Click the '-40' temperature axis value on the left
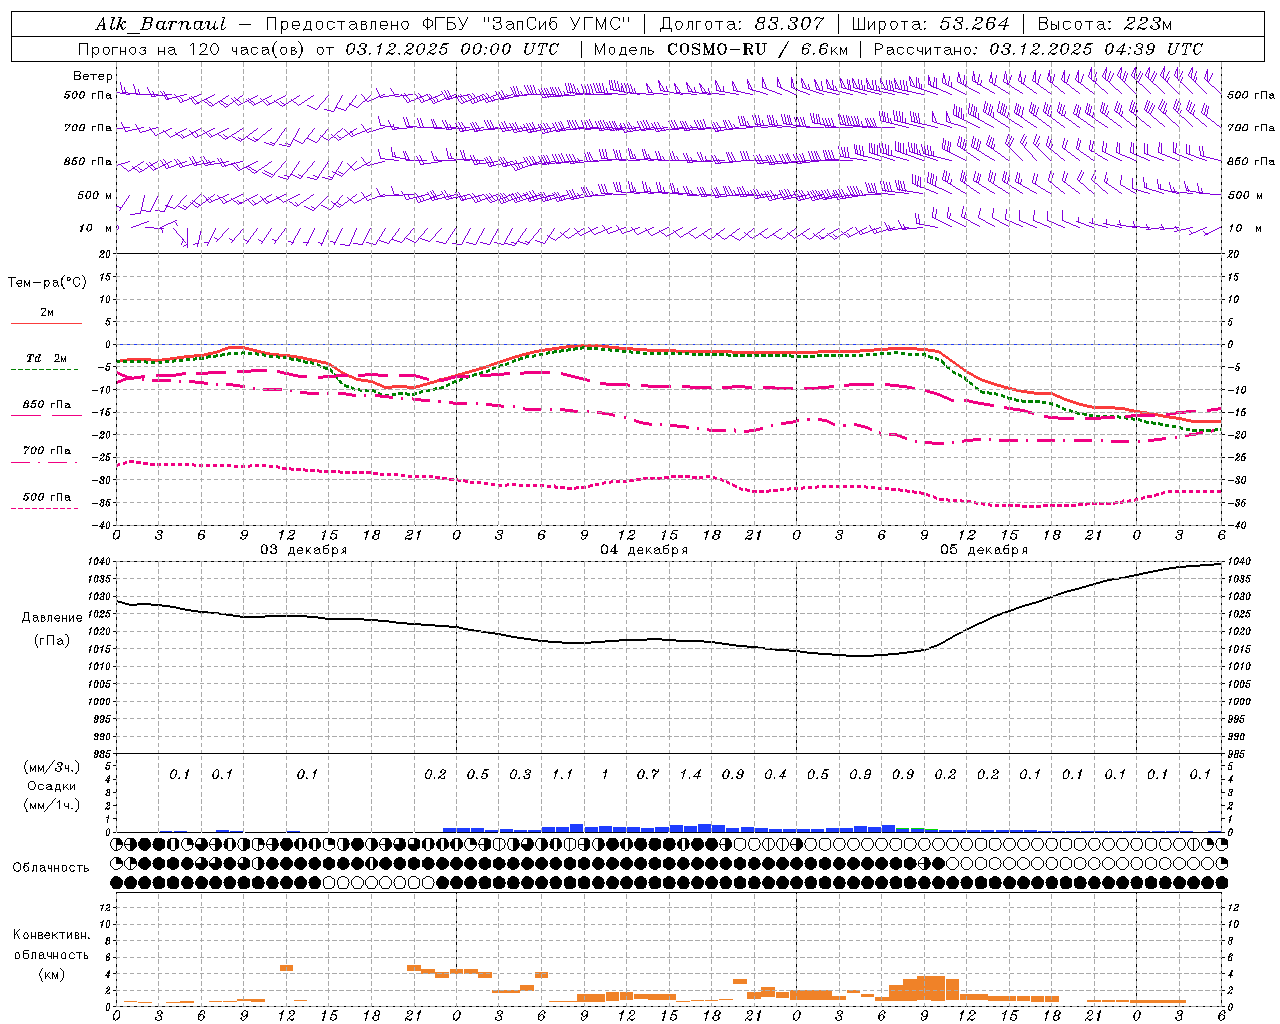 point(100,525)
